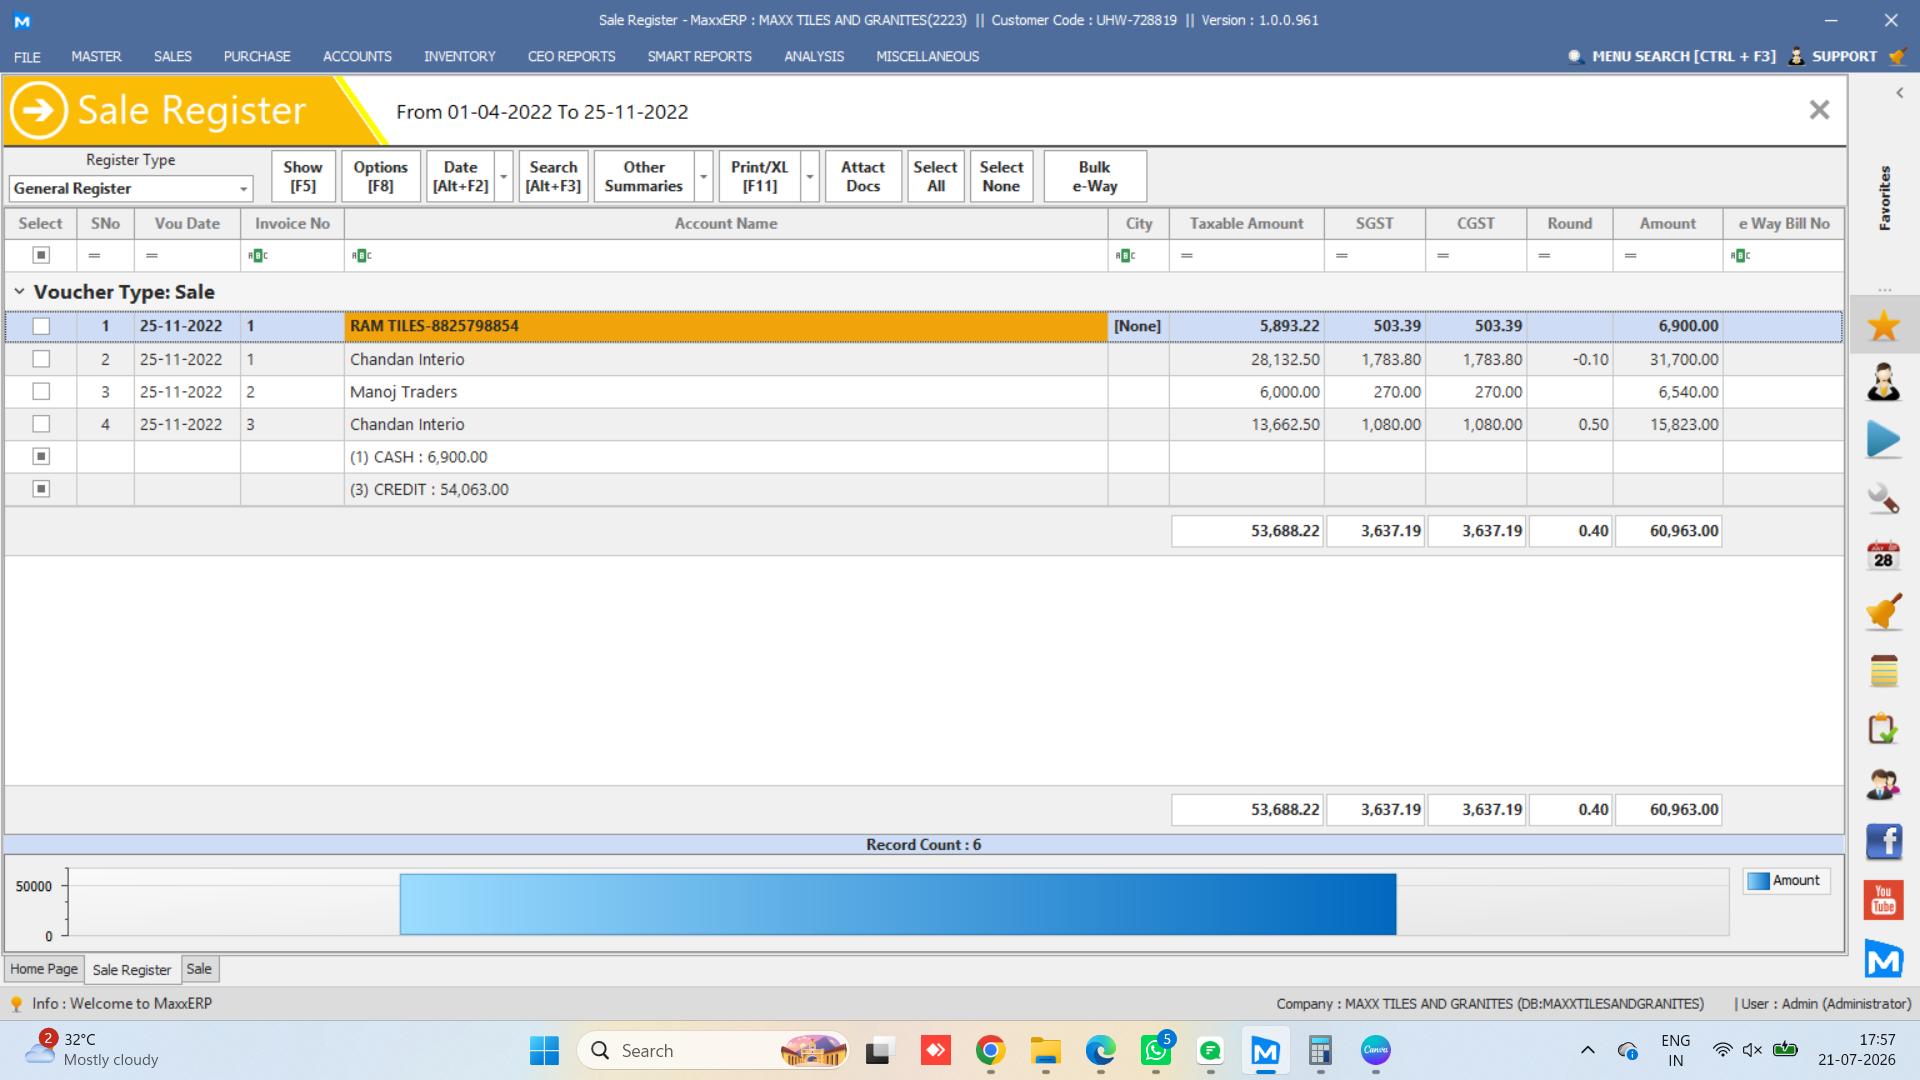Viewport: 1920px width, 1080px height.
Task: Open the City filter condition selector
Action: (1126, 256)
